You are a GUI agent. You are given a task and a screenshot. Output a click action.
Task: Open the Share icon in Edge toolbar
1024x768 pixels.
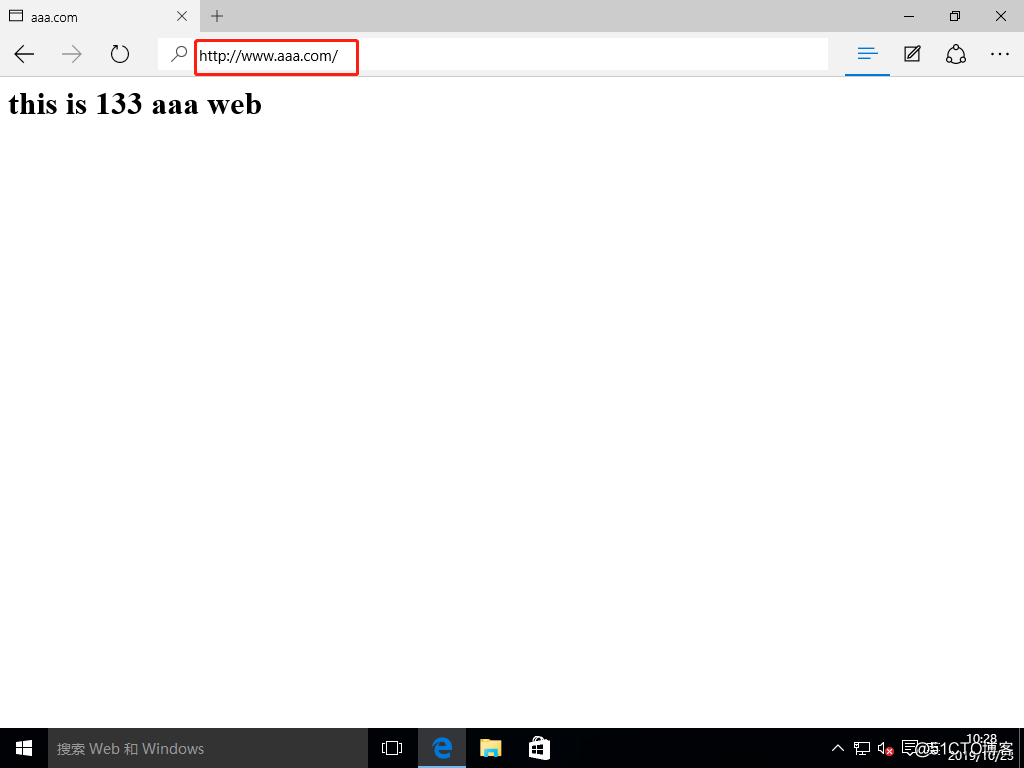click(x=955, y=54)
